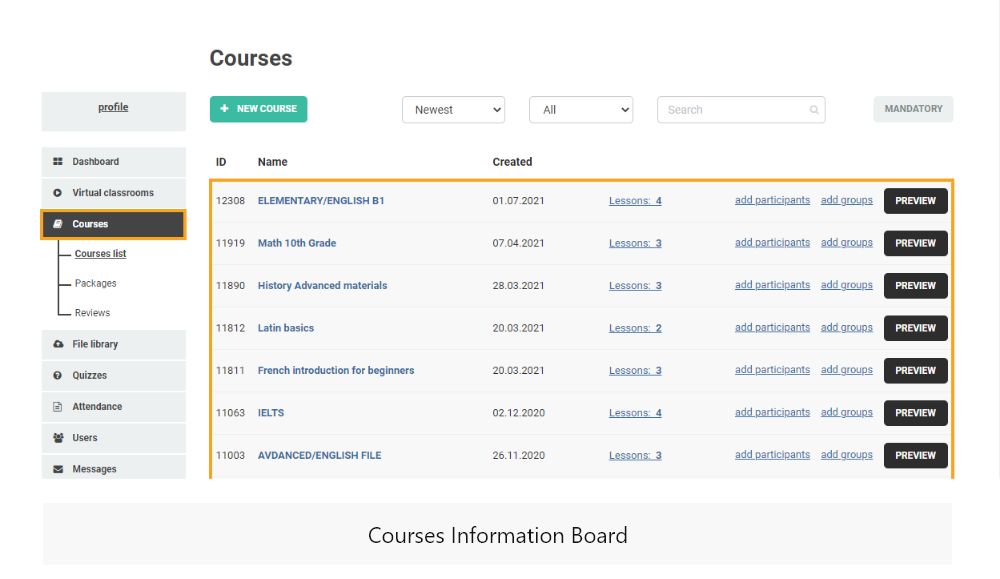Click the Courses book icon in sidebar
Viewport: 1000px width, 579px height.
(x=60, y=223)
